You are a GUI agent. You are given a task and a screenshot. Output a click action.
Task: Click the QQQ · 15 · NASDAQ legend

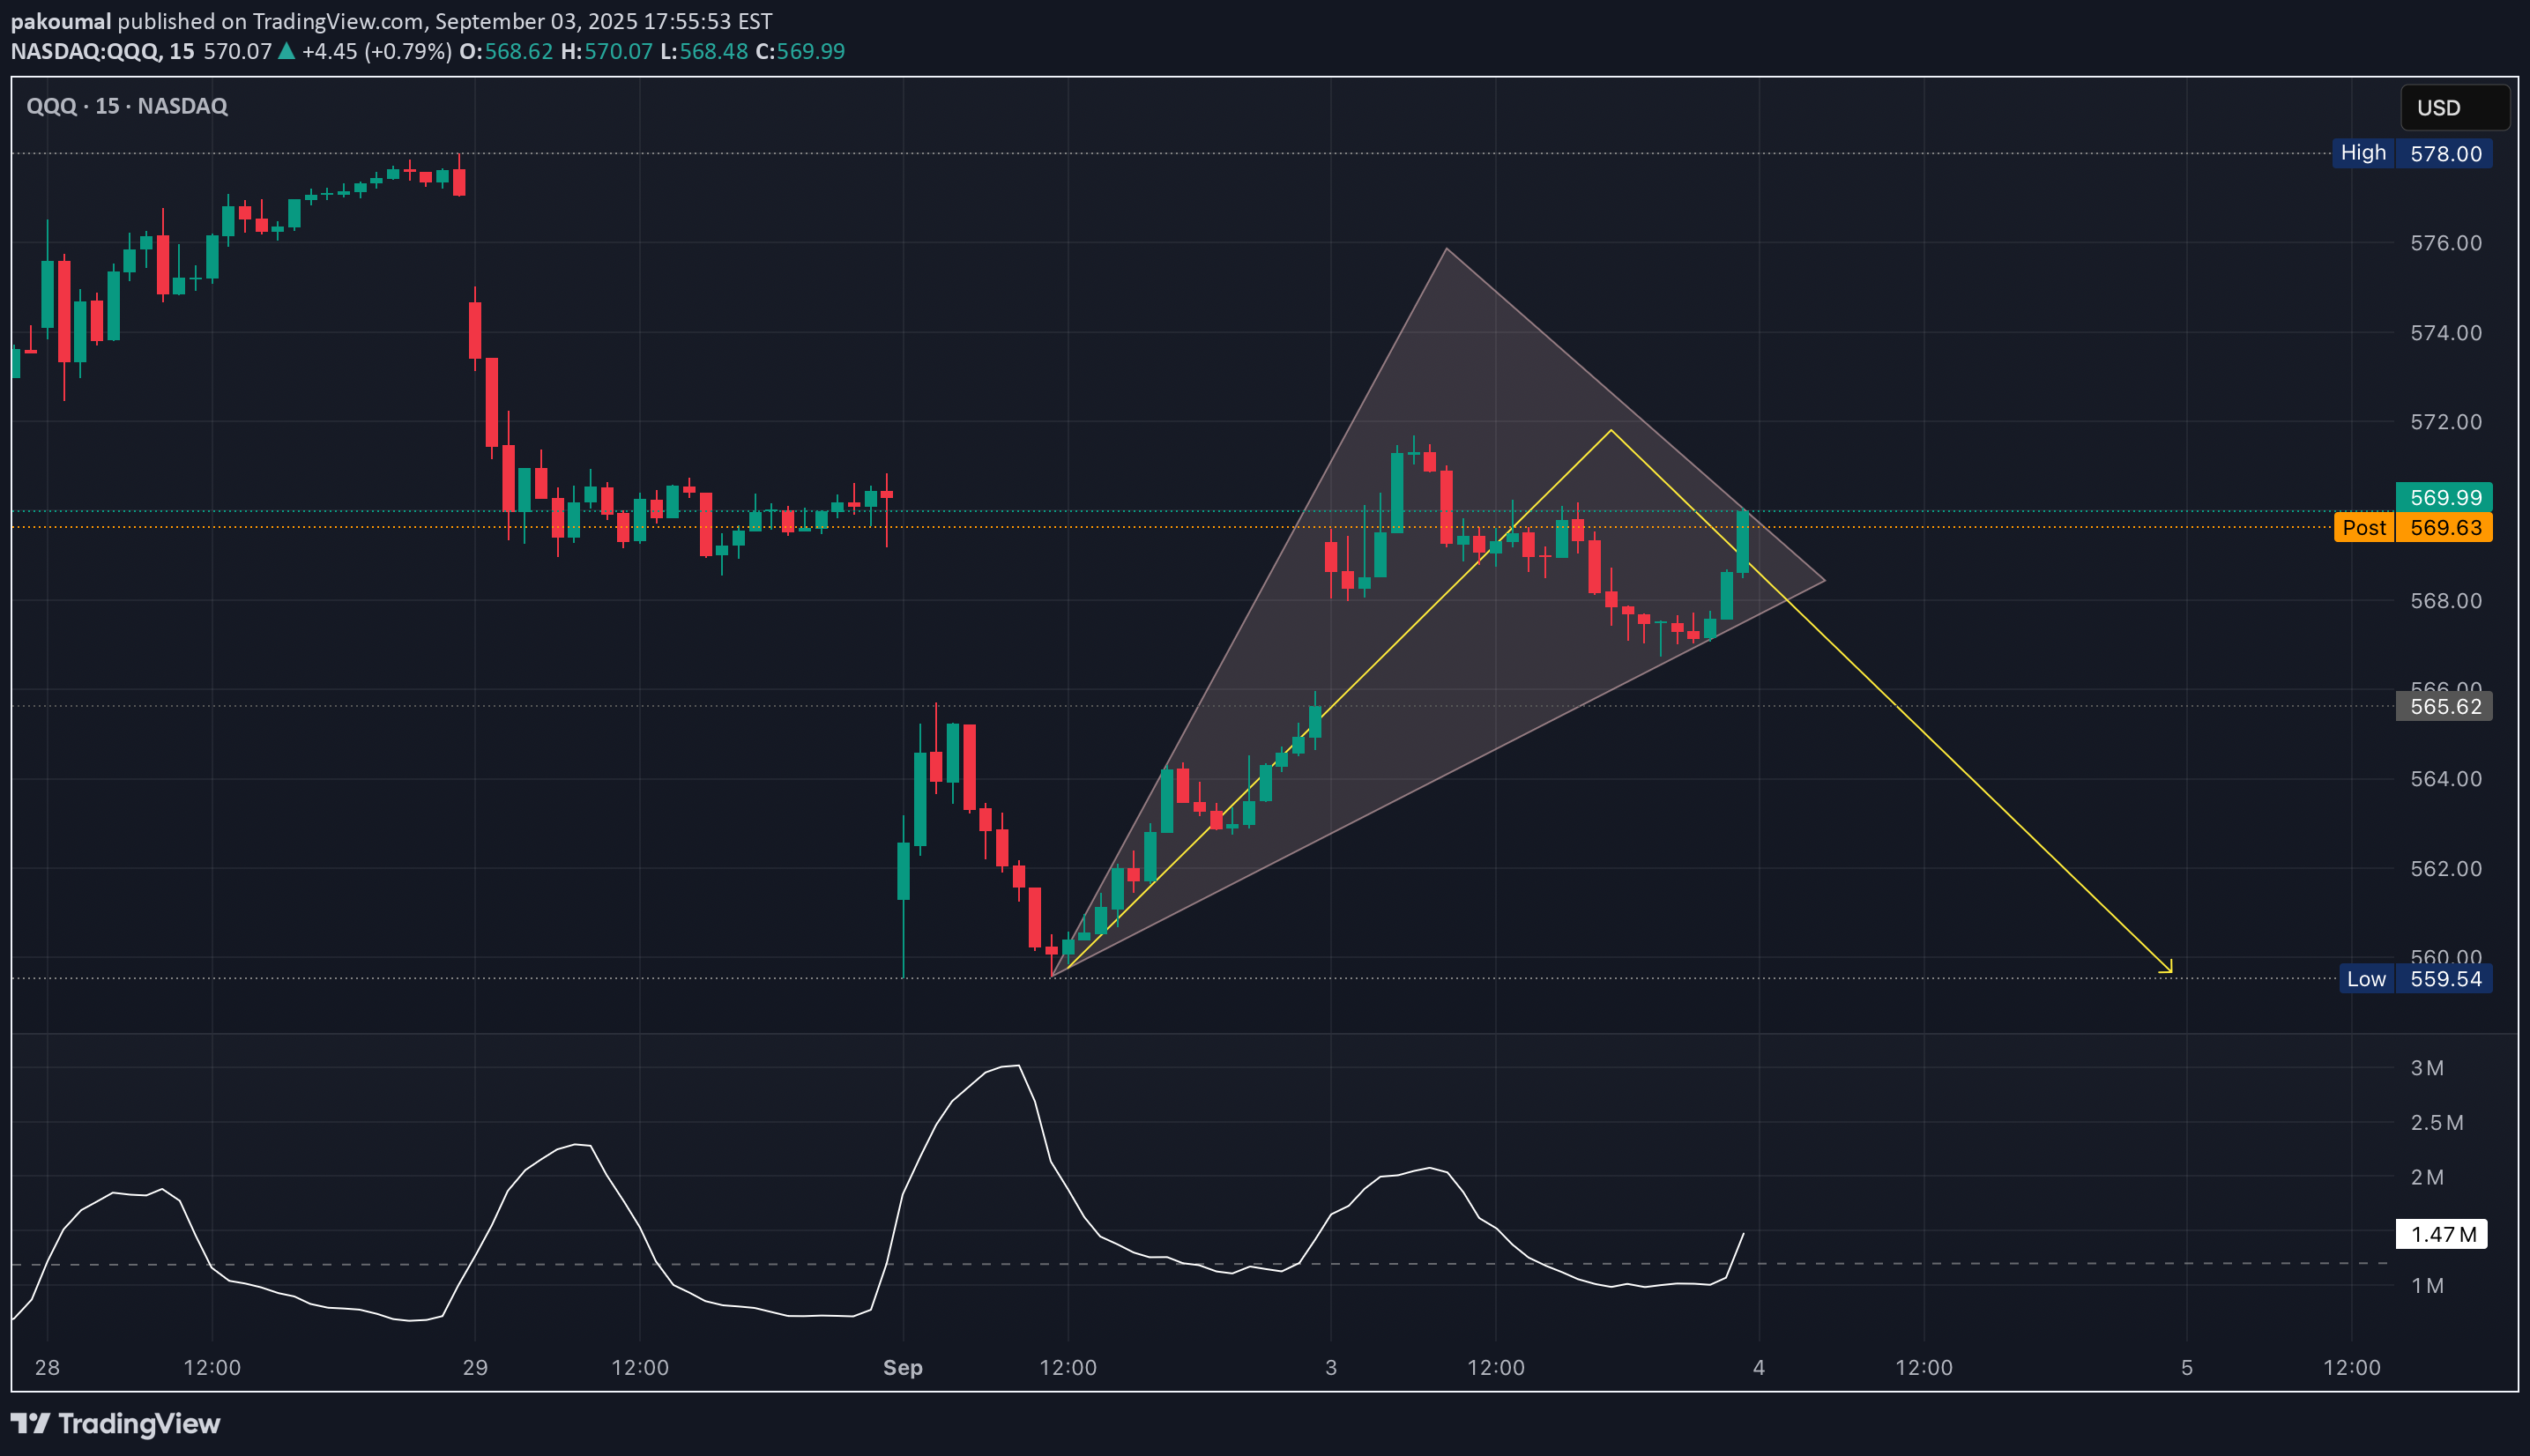coord(127,106)
